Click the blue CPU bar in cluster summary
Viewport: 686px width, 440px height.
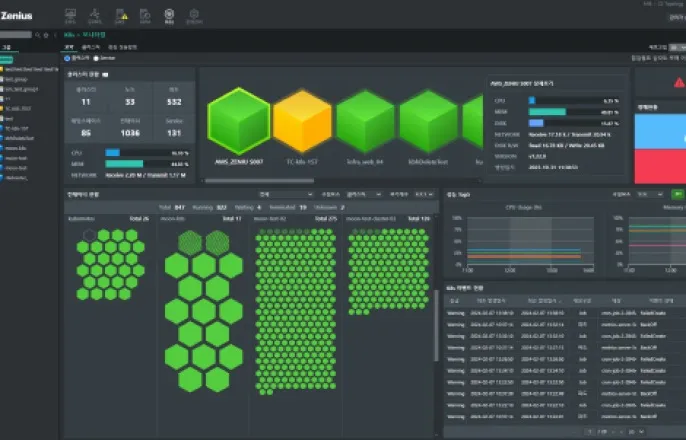click(x=112, y=153)
